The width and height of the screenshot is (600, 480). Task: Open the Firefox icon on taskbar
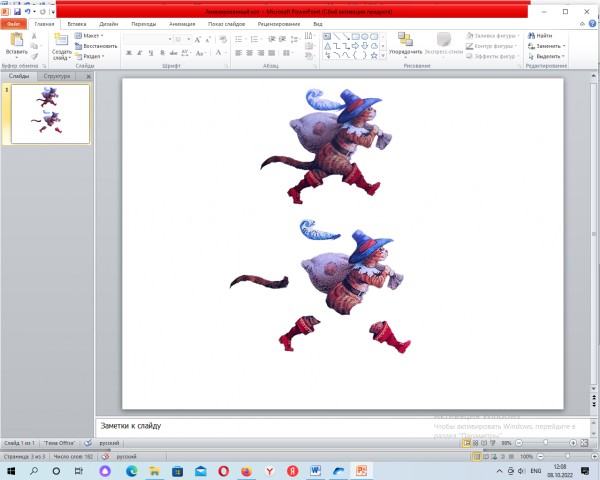pyautogui.click(x=246, y=471)
